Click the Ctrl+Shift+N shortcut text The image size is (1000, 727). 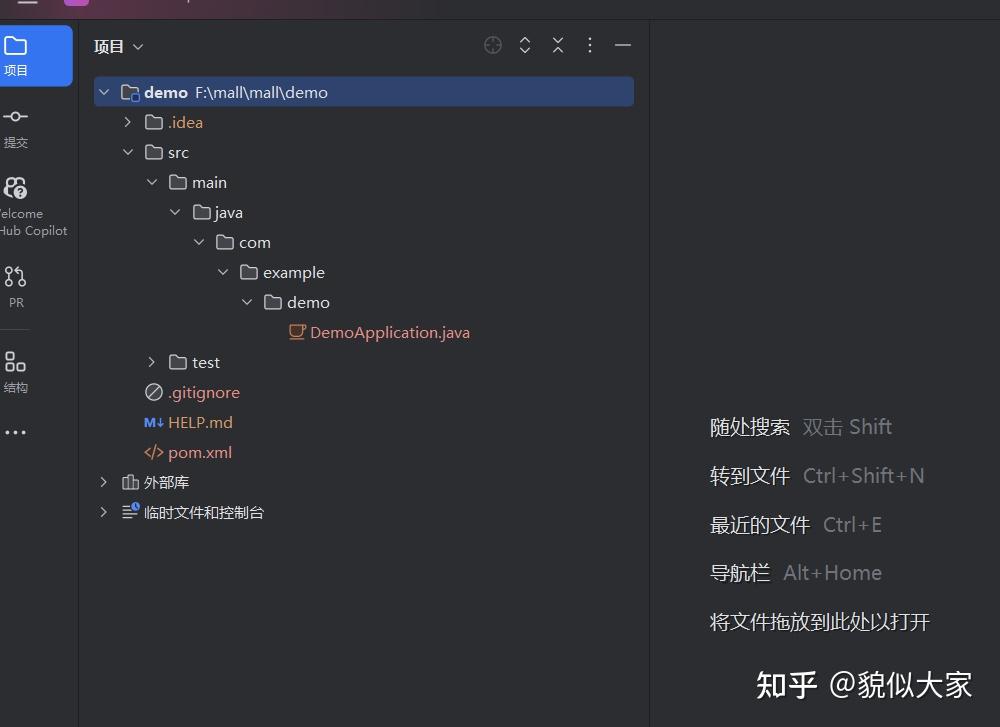tap(864, 476)
